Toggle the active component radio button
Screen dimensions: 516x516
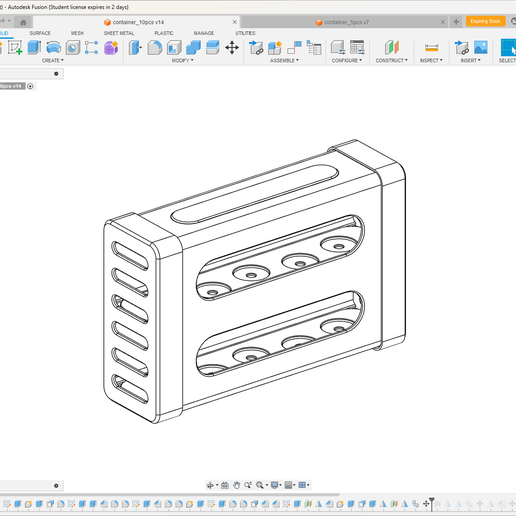pyautogui.click(x=30, y=86)
